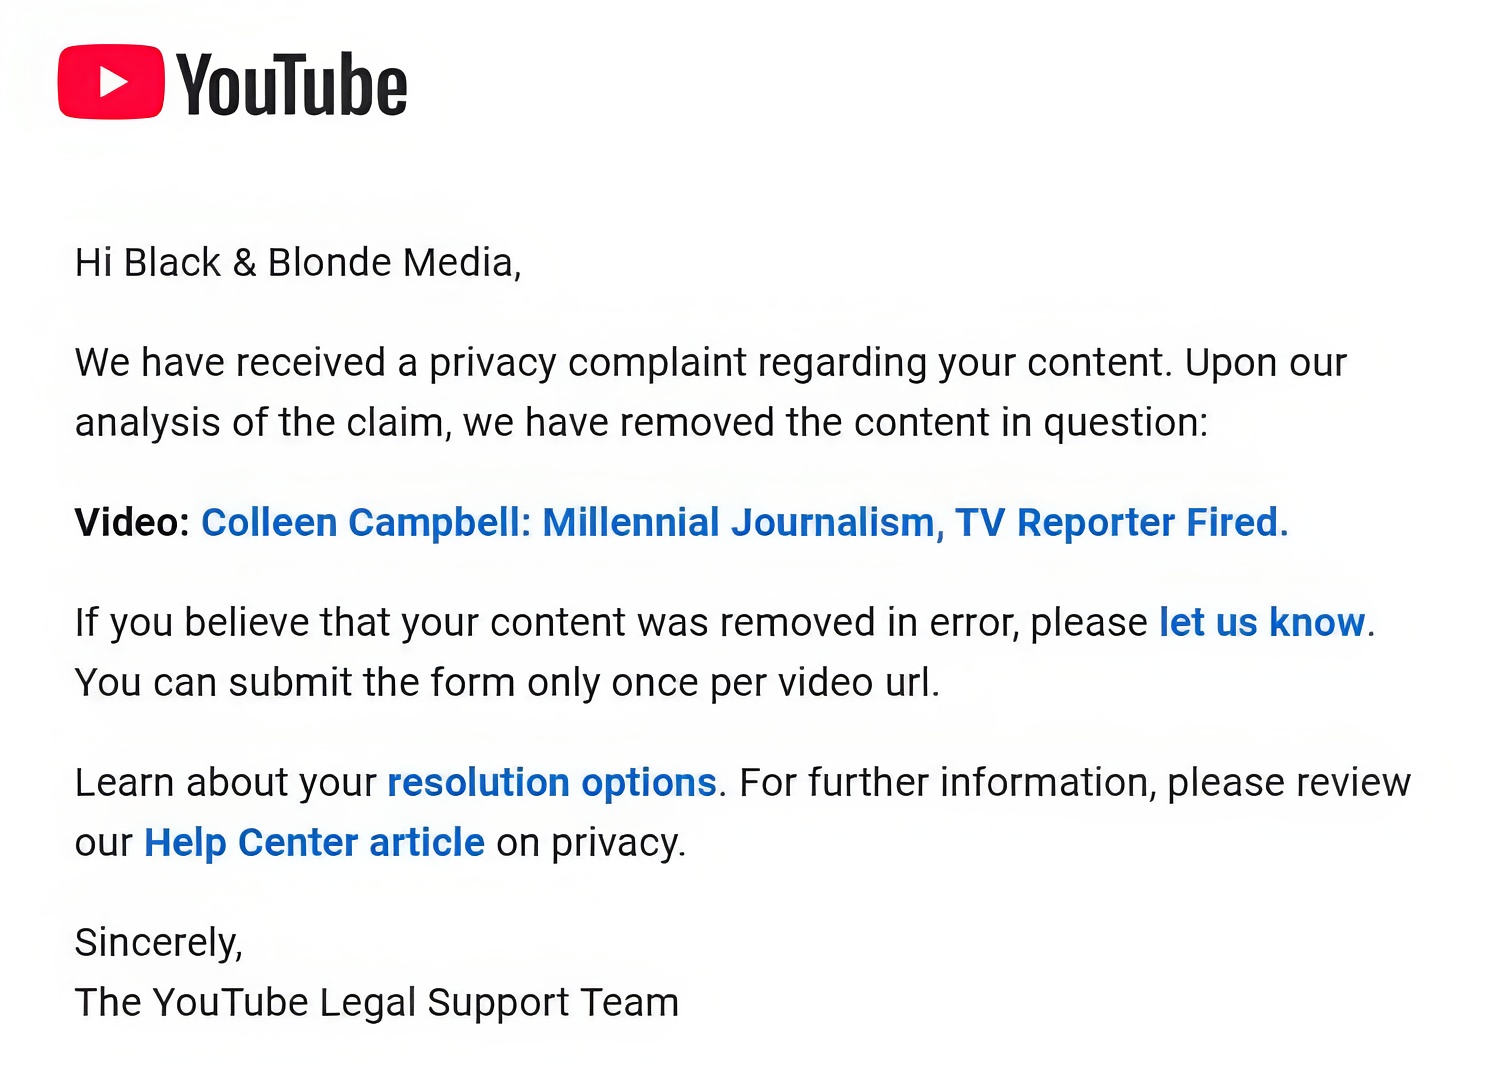Click the red YouTube play button logo
Image resolution: width=1486 pixels, height=1092 pixels.
pos(111,82)
